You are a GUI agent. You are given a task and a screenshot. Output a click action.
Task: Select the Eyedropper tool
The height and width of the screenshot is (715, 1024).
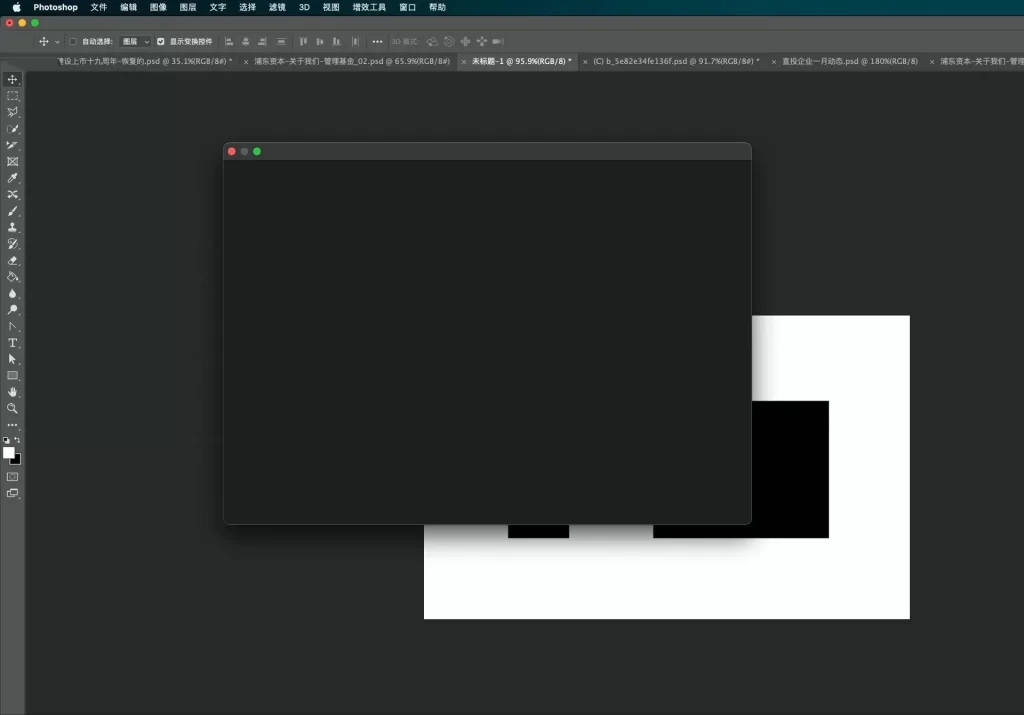tap(12, 177)
